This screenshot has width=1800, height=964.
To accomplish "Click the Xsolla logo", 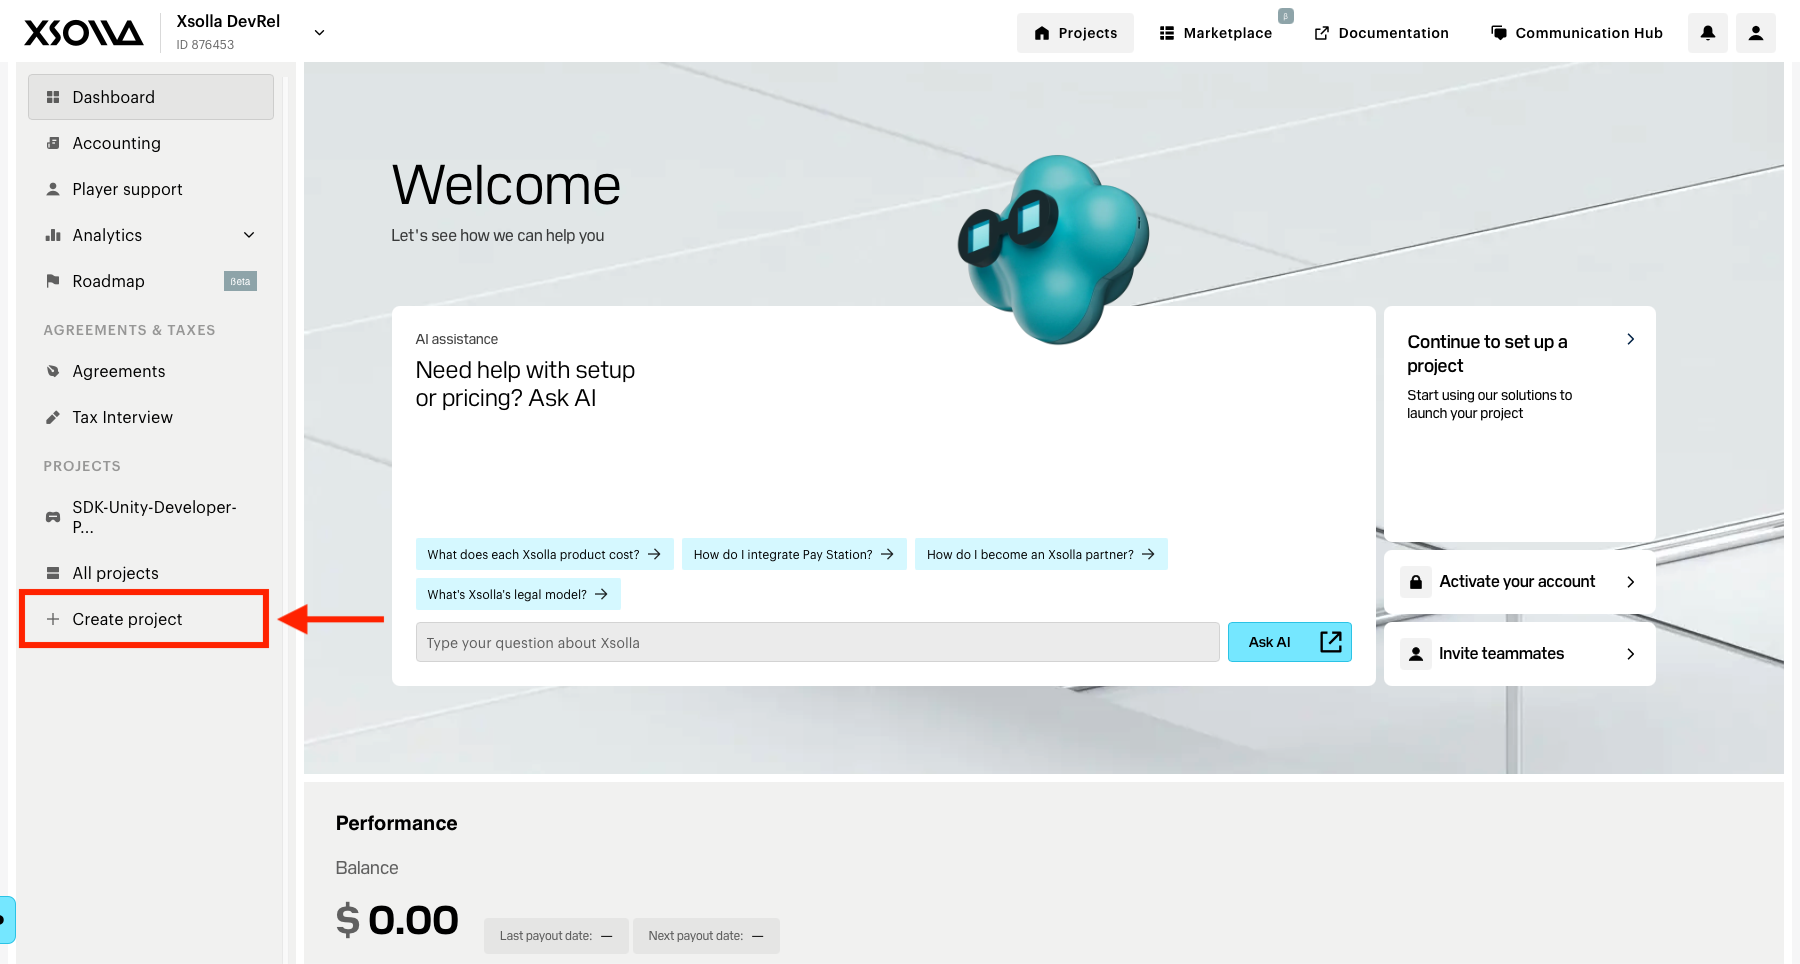I will (x=84, y=33).
